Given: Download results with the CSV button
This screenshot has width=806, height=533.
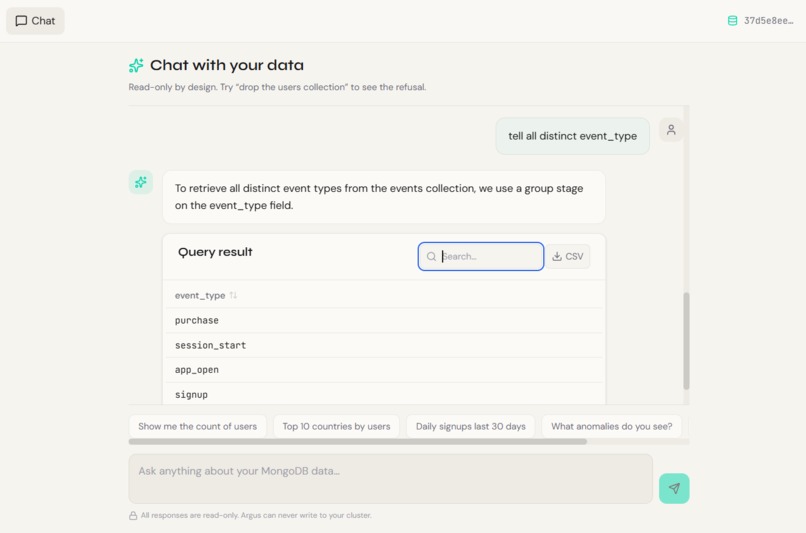Looking at the screenshot, I should [567, 256].
